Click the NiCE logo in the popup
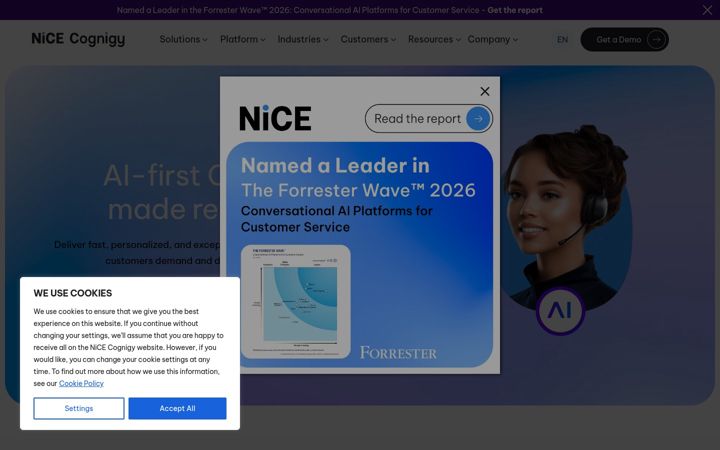720x450 pixels. (275, 118)
